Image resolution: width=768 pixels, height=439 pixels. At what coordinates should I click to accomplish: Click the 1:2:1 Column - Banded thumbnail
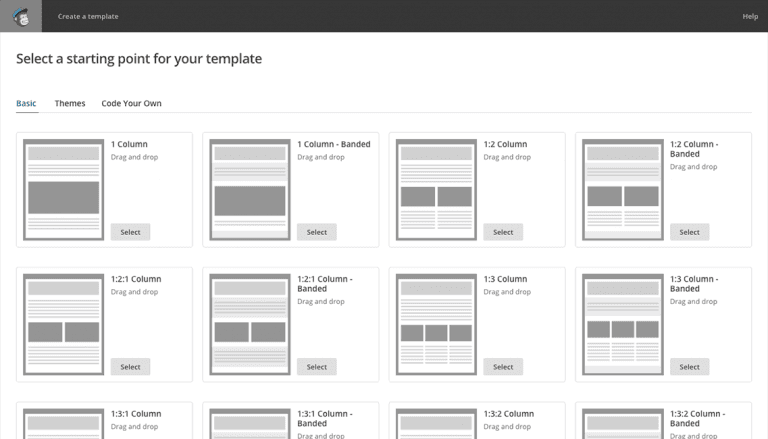pyautogui.click(x=250, y=324)
